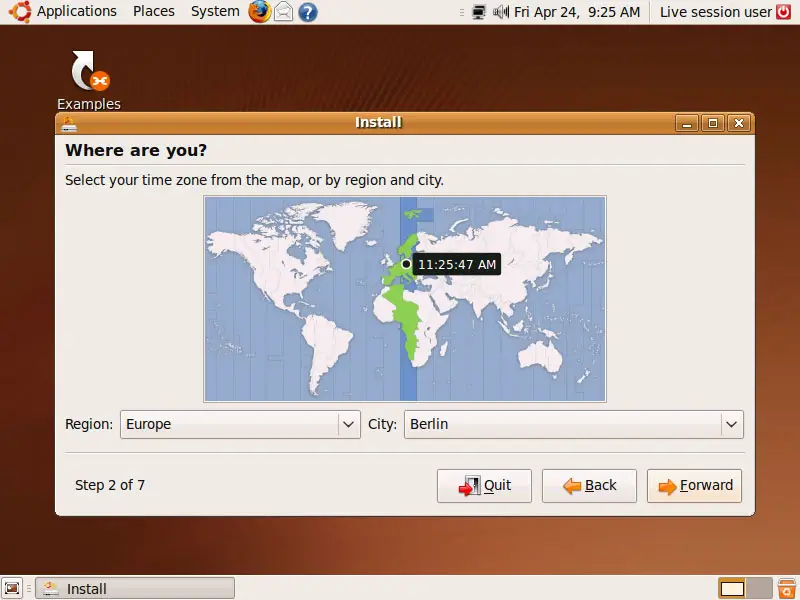Go Back to the previous step
Viewport: 800px width, 600px height.
pos(589,486)
